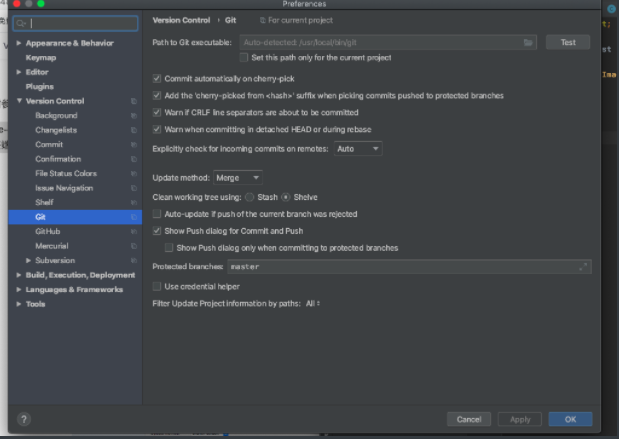The width and height of the screenshot is (619, 439).
Task: Toggle 'cherry-picked from <hash>' suffix option
Action: [157, 96]
